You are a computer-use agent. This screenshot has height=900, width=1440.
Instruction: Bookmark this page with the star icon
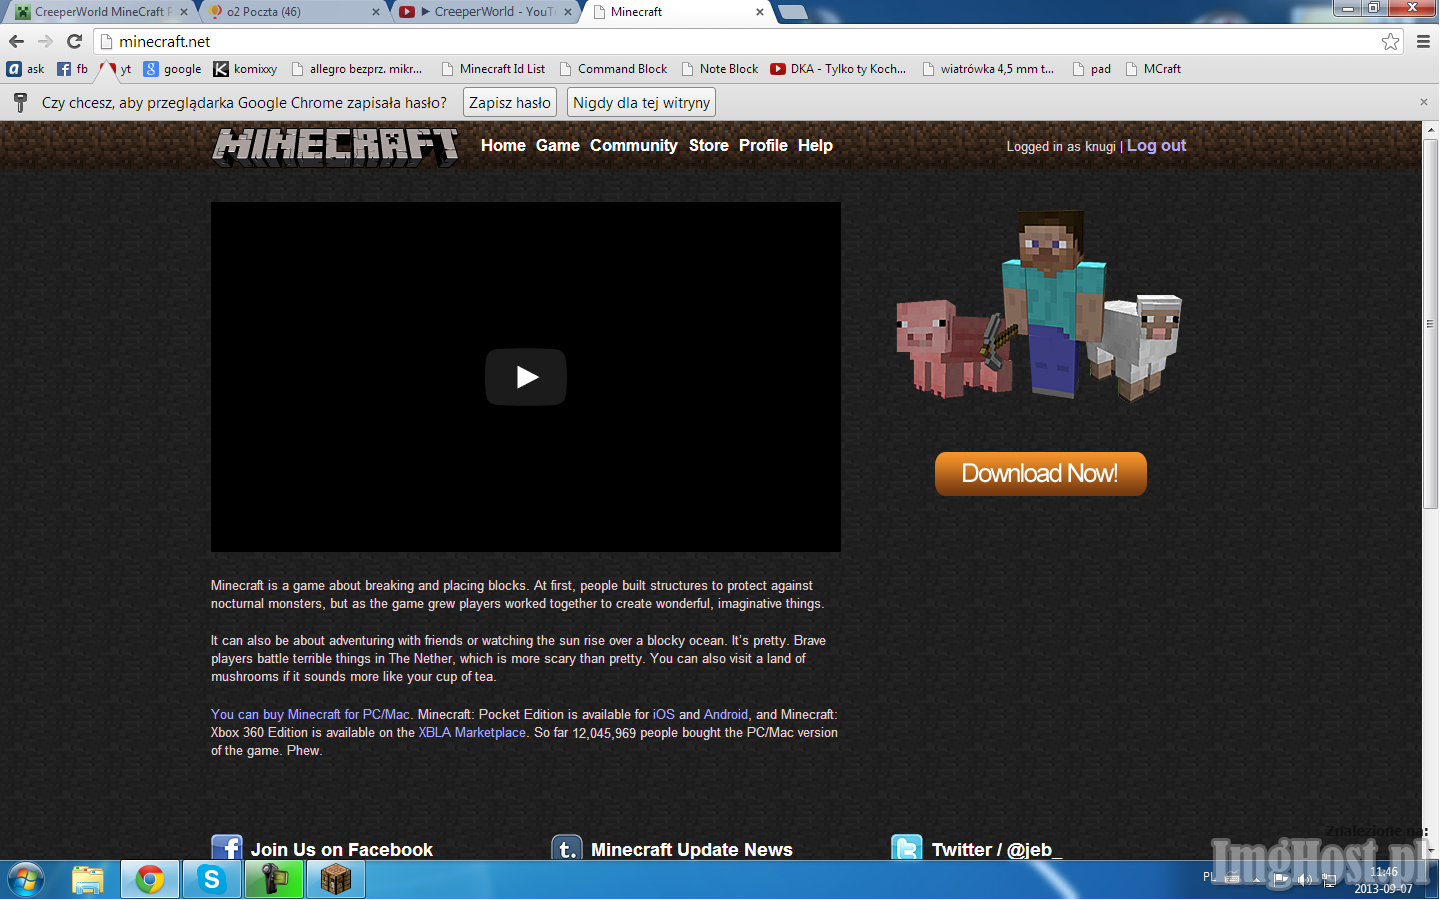point(1390,41)
